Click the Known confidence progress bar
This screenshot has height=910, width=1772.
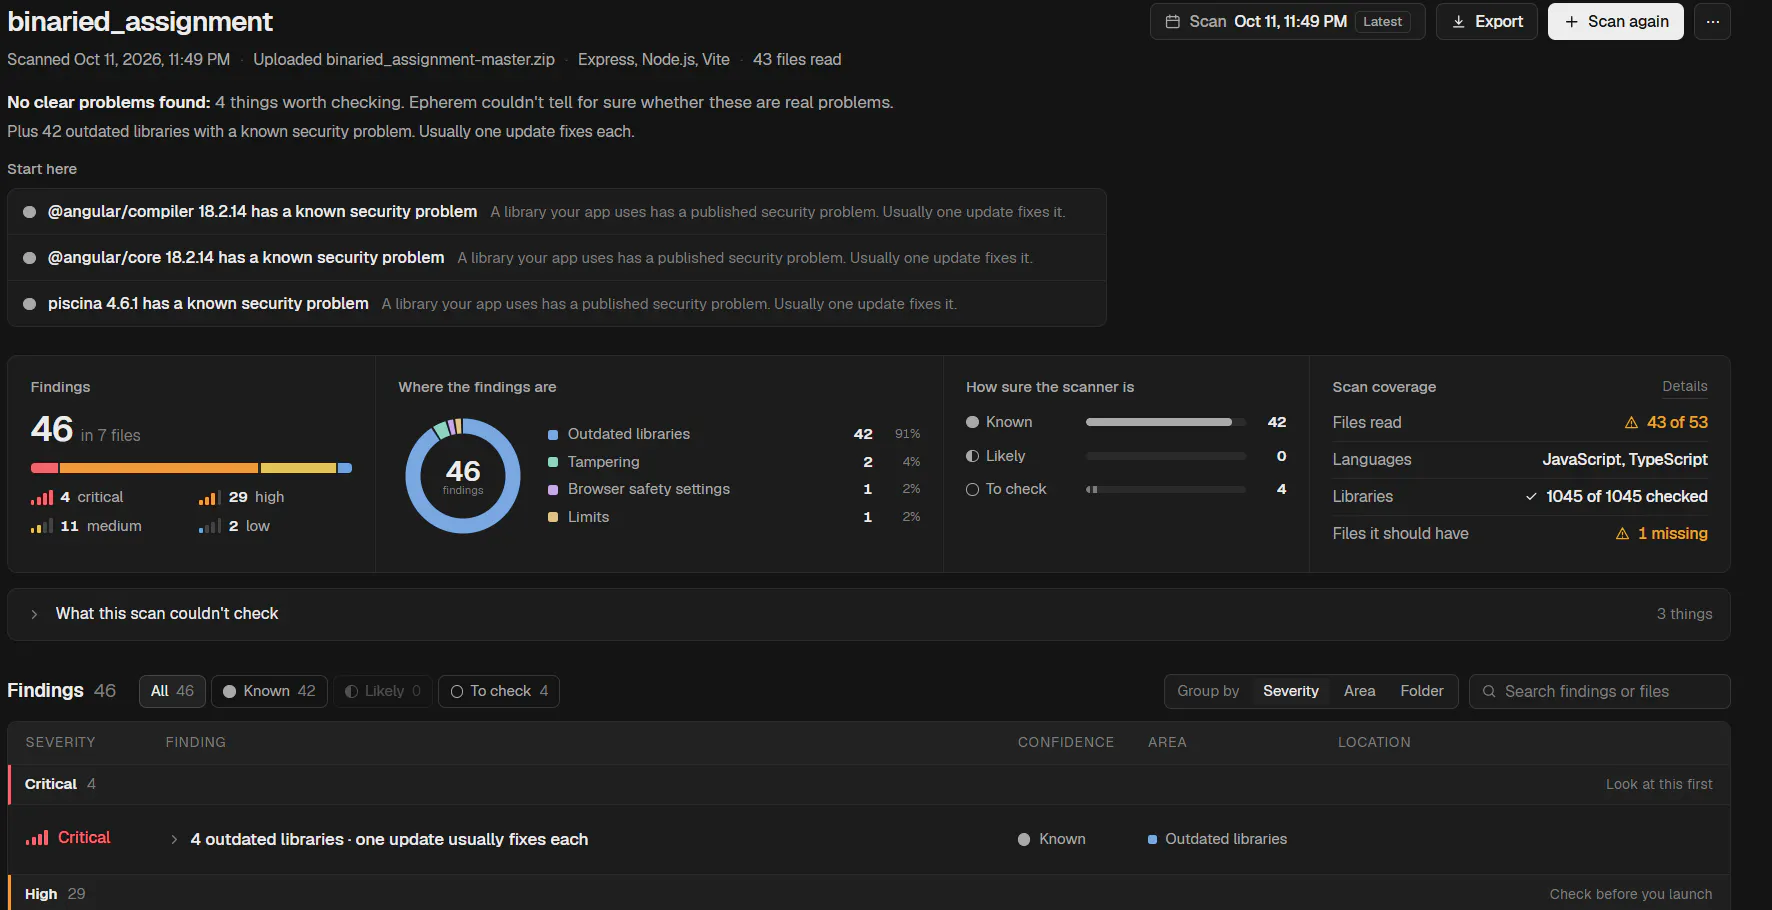[1165, 422]
